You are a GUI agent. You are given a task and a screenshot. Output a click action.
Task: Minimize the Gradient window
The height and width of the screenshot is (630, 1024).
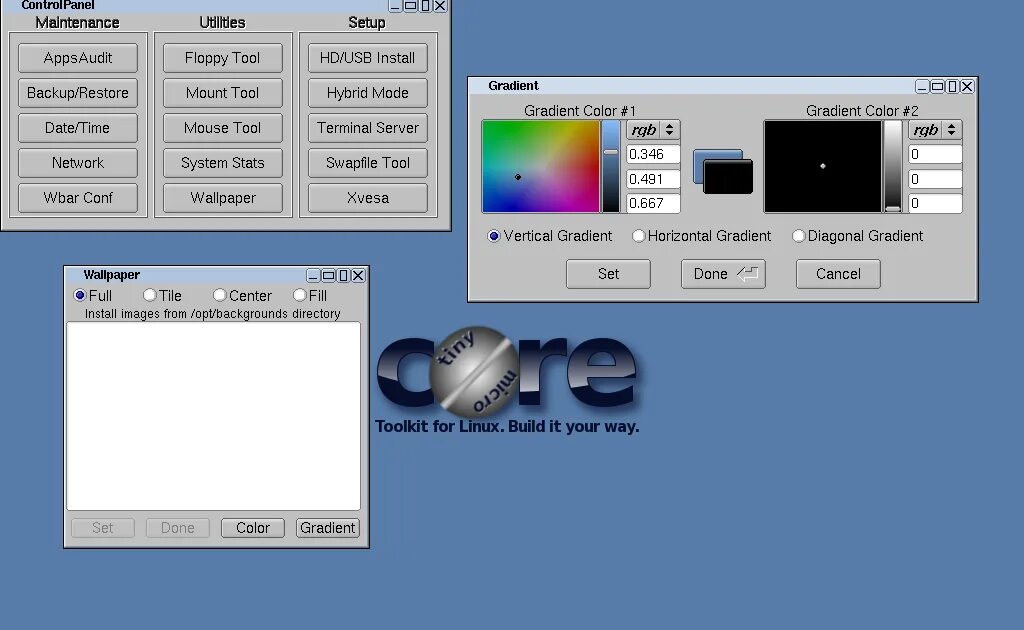[922, 86]
